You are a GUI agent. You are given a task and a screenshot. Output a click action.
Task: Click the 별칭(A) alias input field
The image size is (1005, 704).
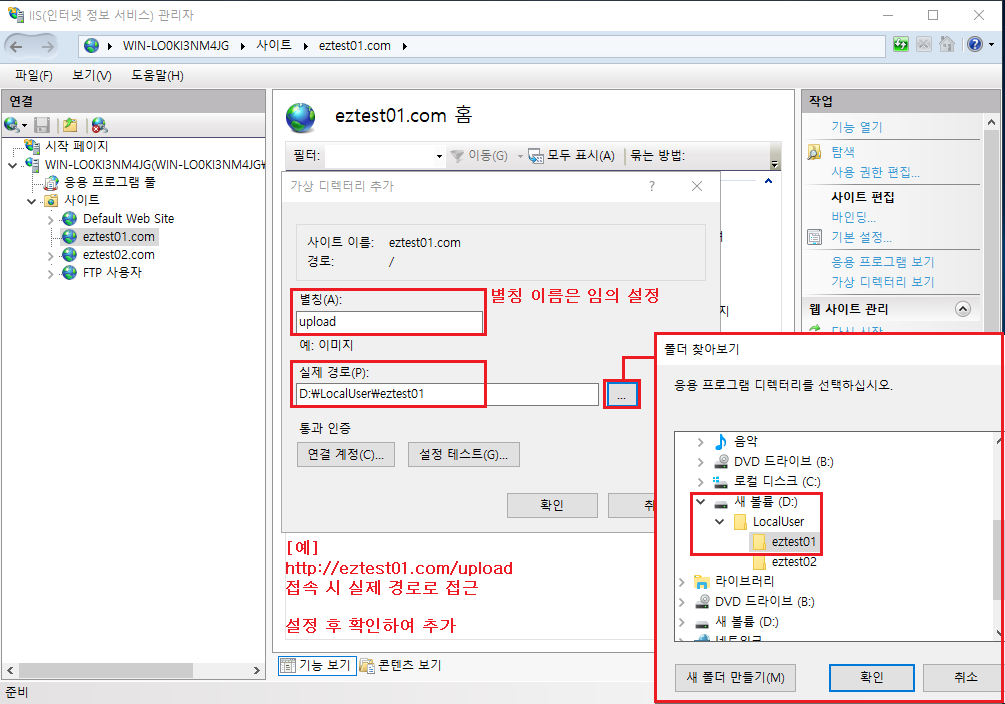389,322
